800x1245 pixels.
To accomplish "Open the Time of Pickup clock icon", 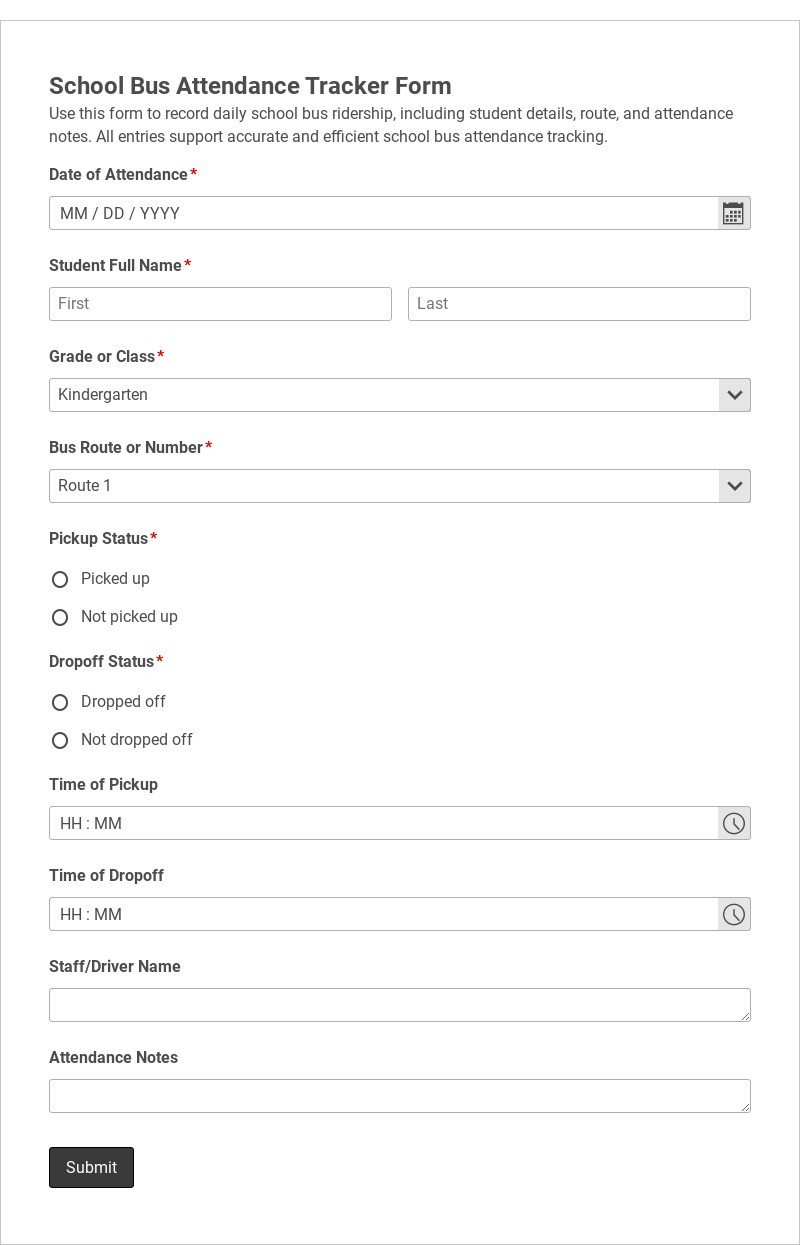I will pyautogui.click(x=734, y=823).
